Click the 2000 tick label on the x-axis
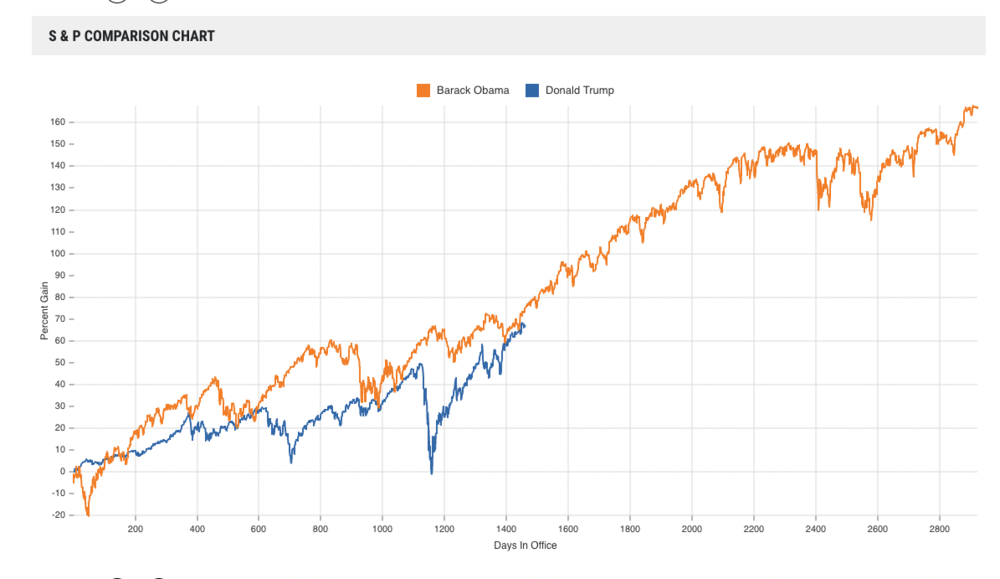The image size is (1000, 579). 692,528
